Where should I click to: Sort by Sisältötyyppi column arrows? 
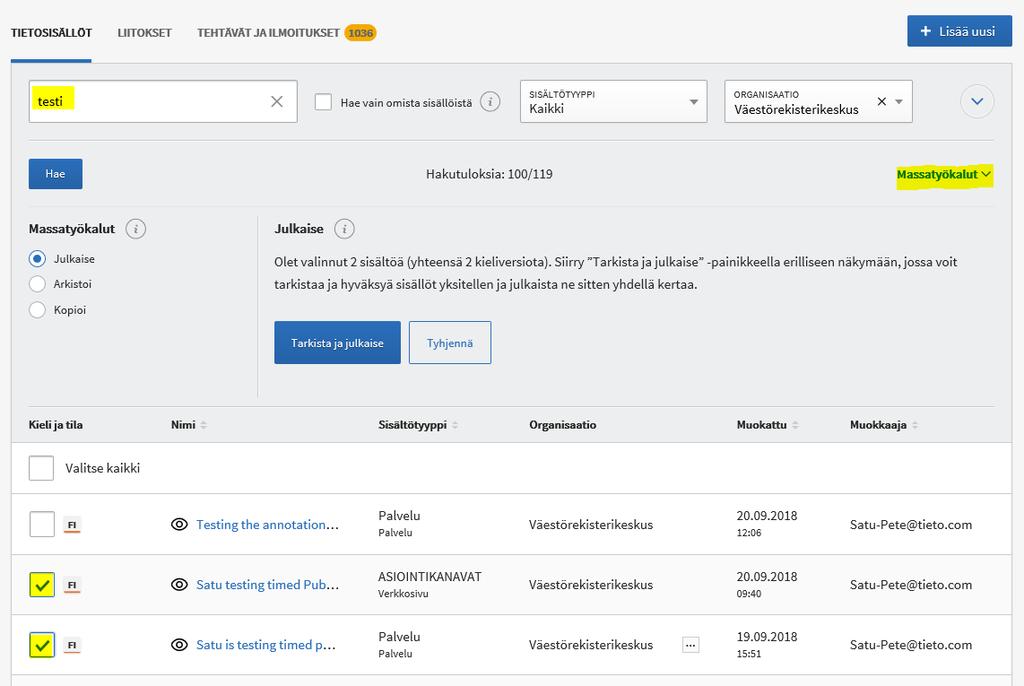[x=455, y=425]
